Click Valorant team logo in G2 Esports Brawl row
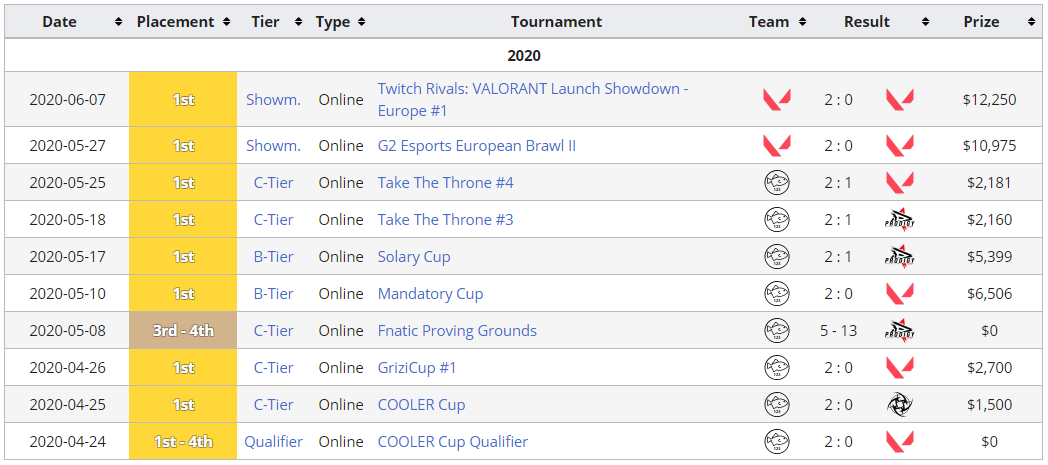1048x465 pixels. (777, 145)
